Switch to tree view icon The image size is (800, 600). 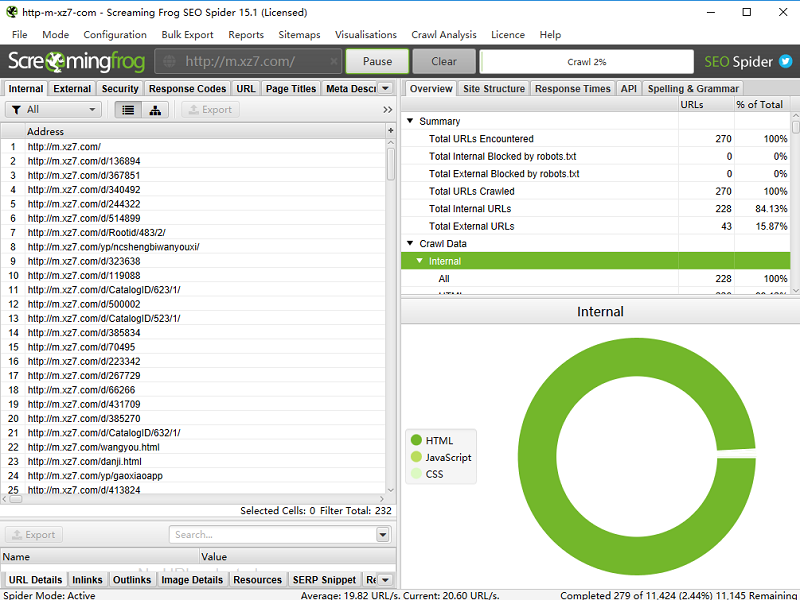click(x=155, y=110)
